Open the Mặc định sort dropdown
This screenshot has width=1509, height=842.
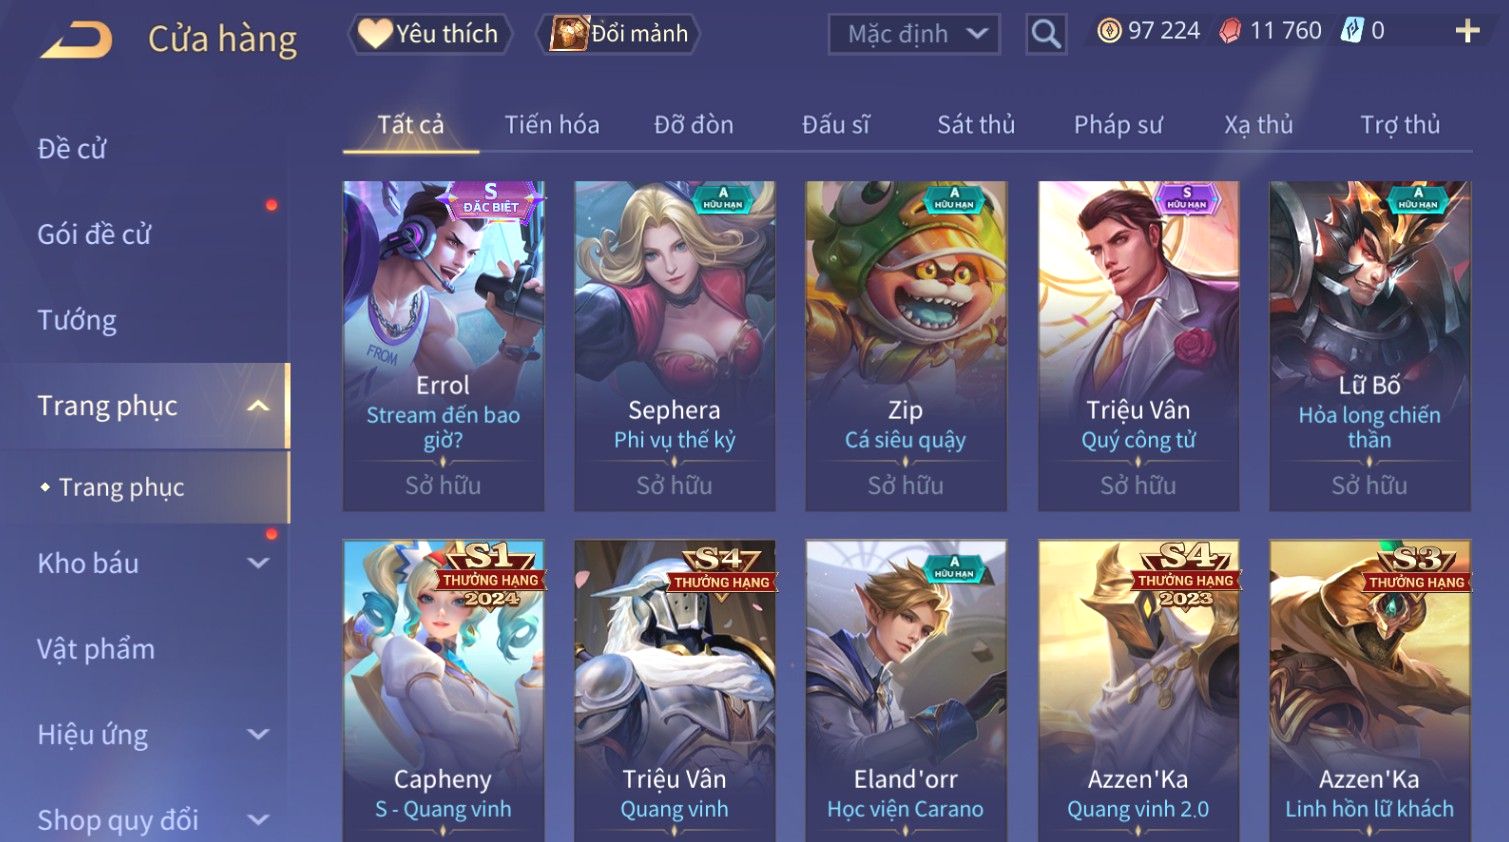[x=914, y=34]
